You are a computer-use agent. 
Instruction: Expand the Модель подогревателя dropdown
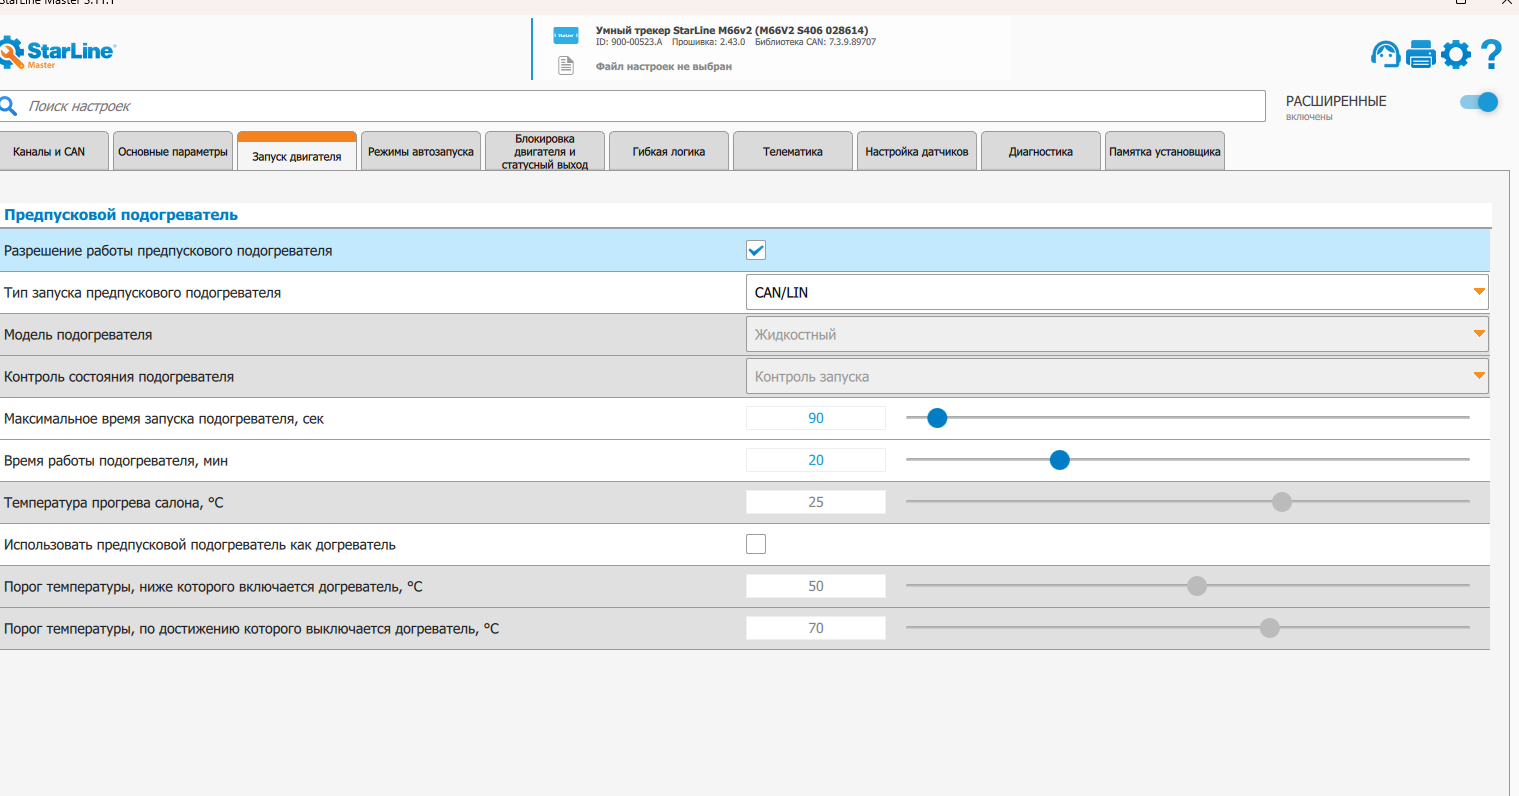pos(1116,334)
